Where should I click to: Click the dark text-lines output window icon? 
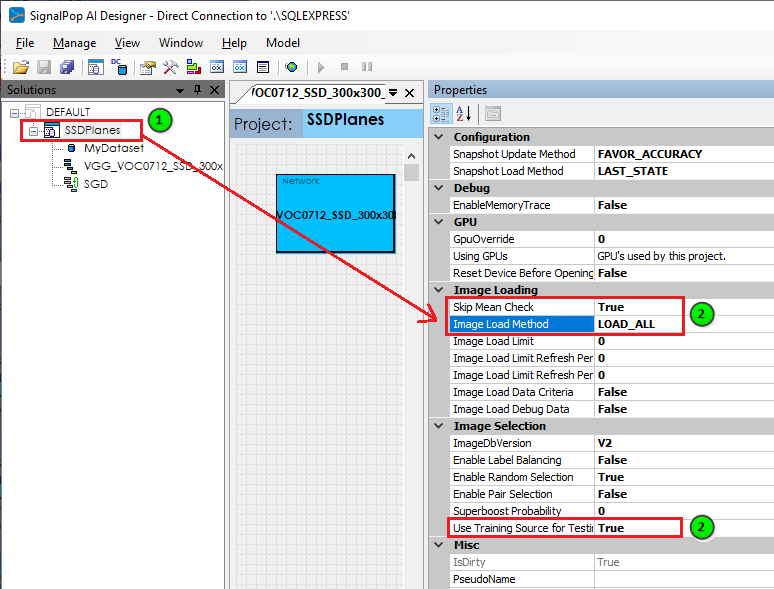[263, 67]
